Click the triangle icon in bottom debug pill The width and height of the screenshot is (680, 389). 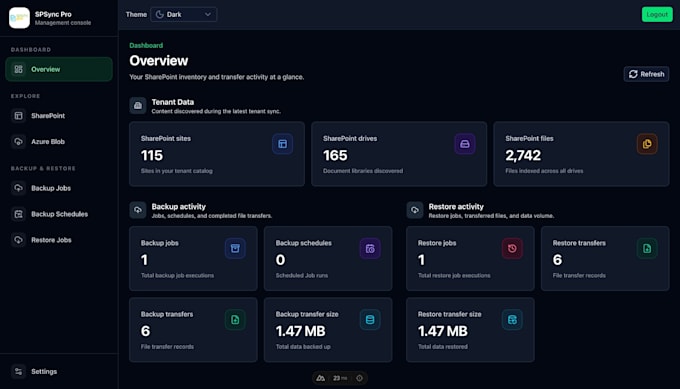pyautogui.click(x=320, y=378)
